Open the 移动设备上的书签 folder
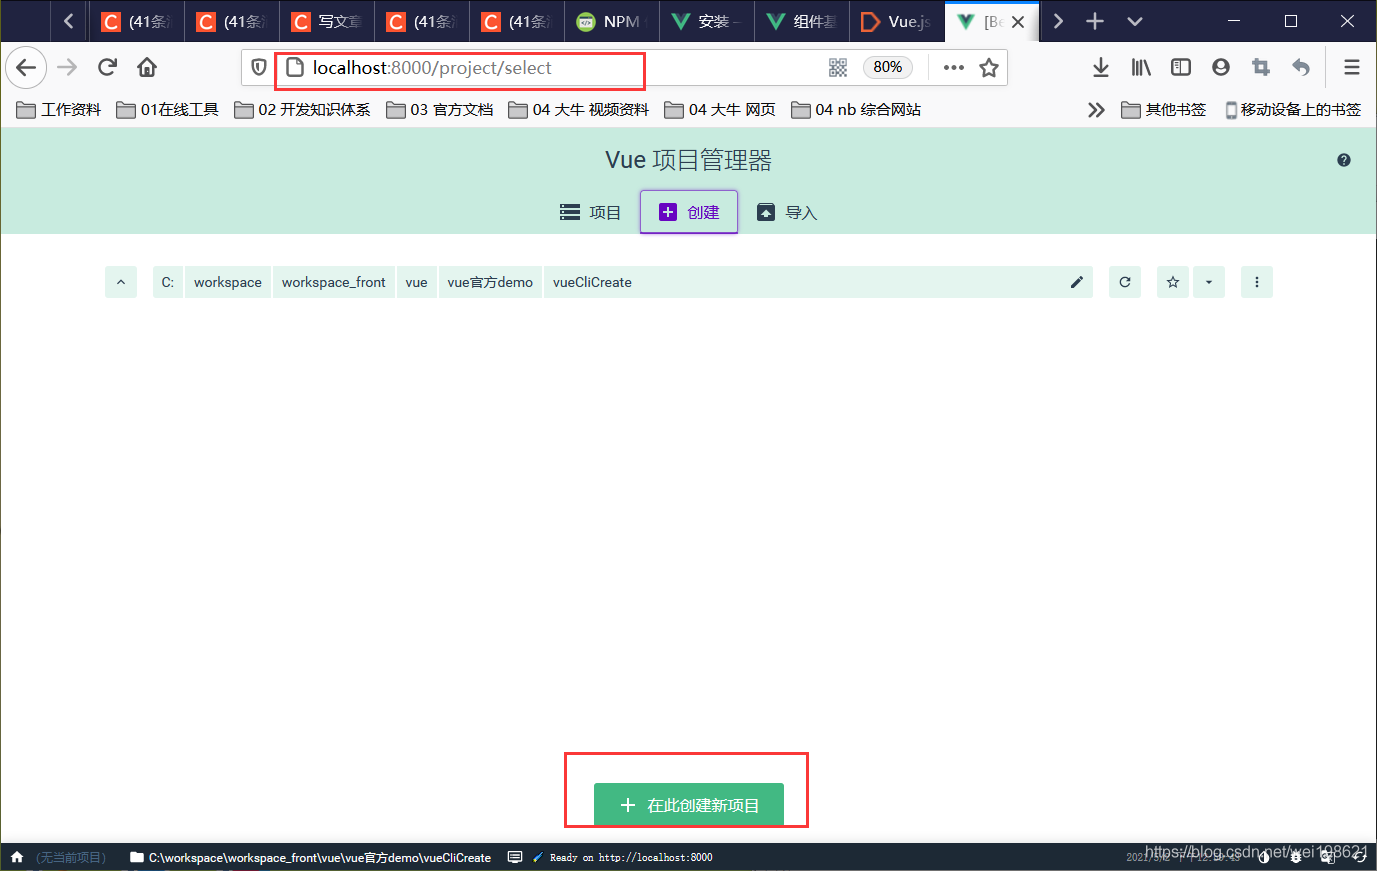 click(1293, 110)
